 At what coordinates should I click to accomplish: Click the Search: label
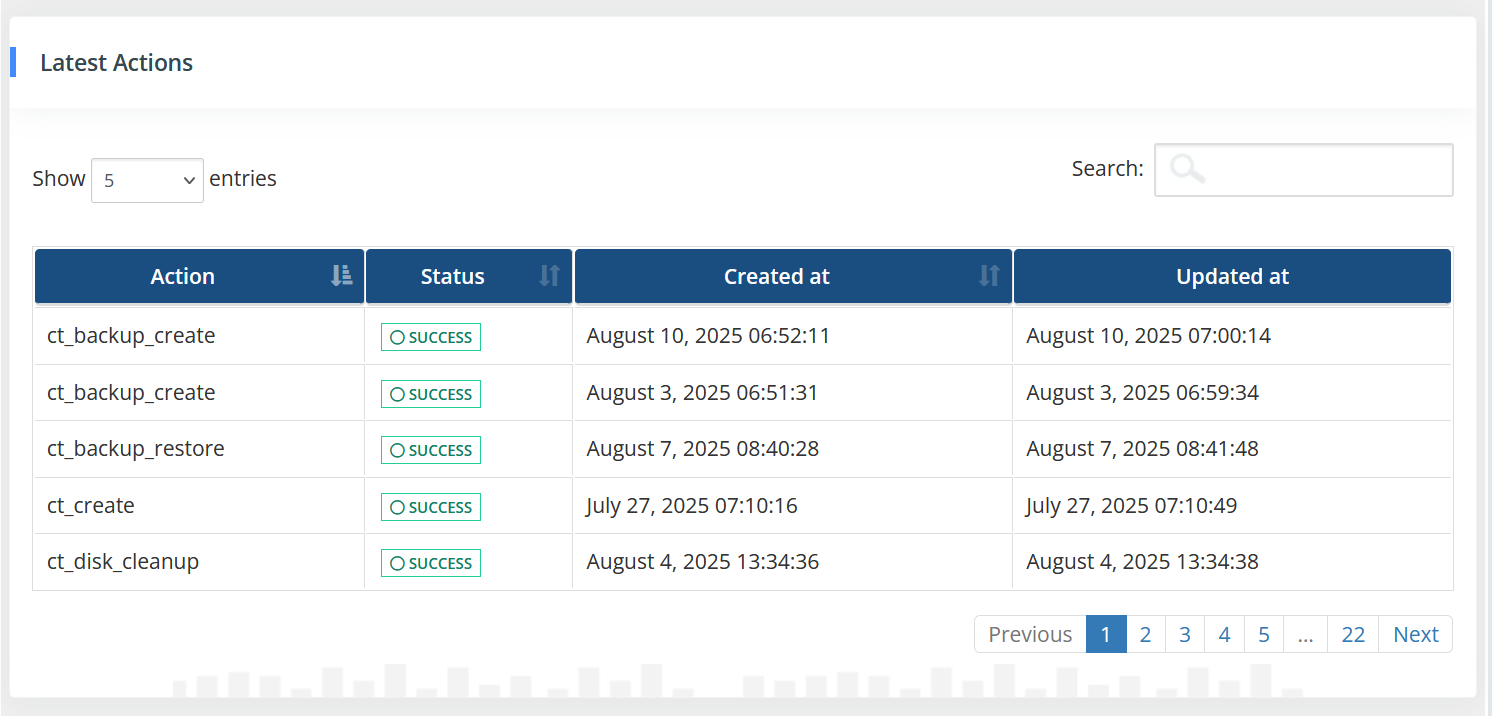click(x=1108, y=169)
